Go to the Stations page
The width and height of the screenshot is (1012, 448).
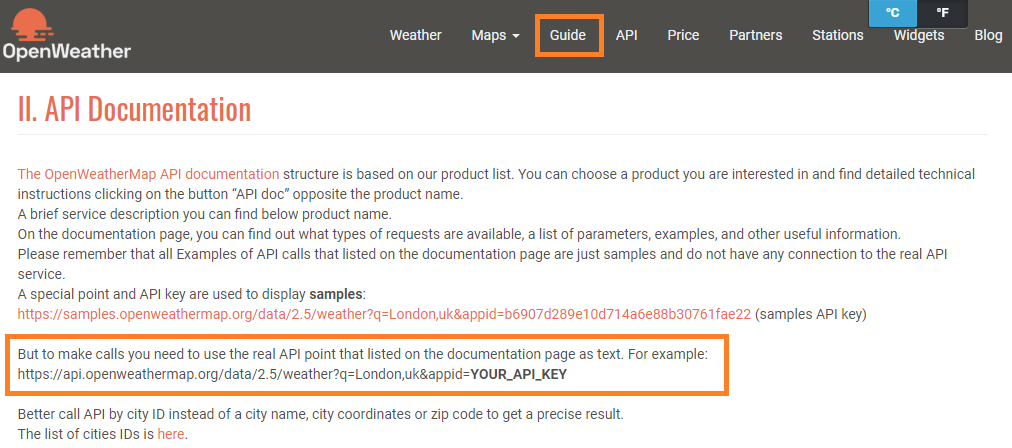tap(838, 36)
